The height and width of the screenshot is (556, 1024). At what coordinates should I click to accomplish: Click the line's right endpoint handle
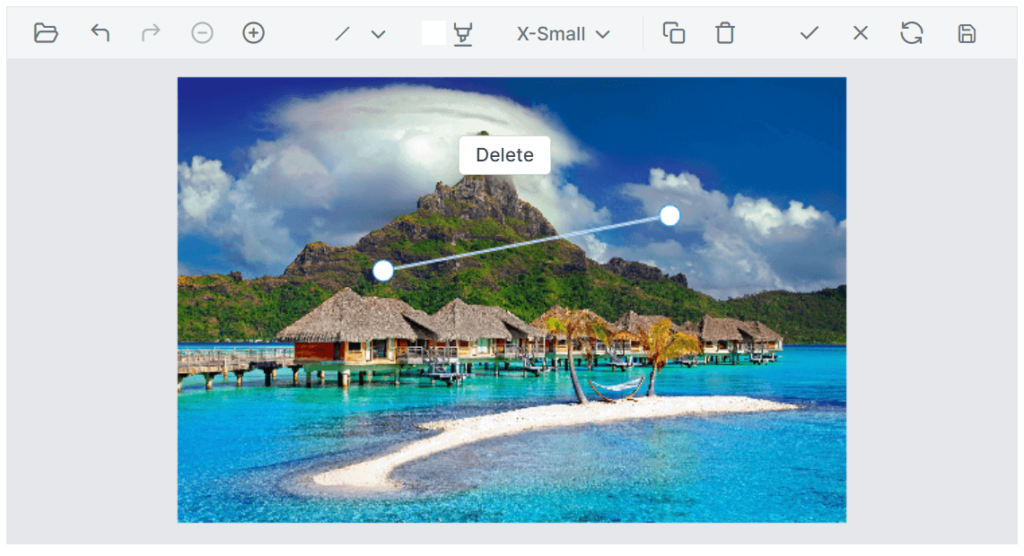coord(669,215)
